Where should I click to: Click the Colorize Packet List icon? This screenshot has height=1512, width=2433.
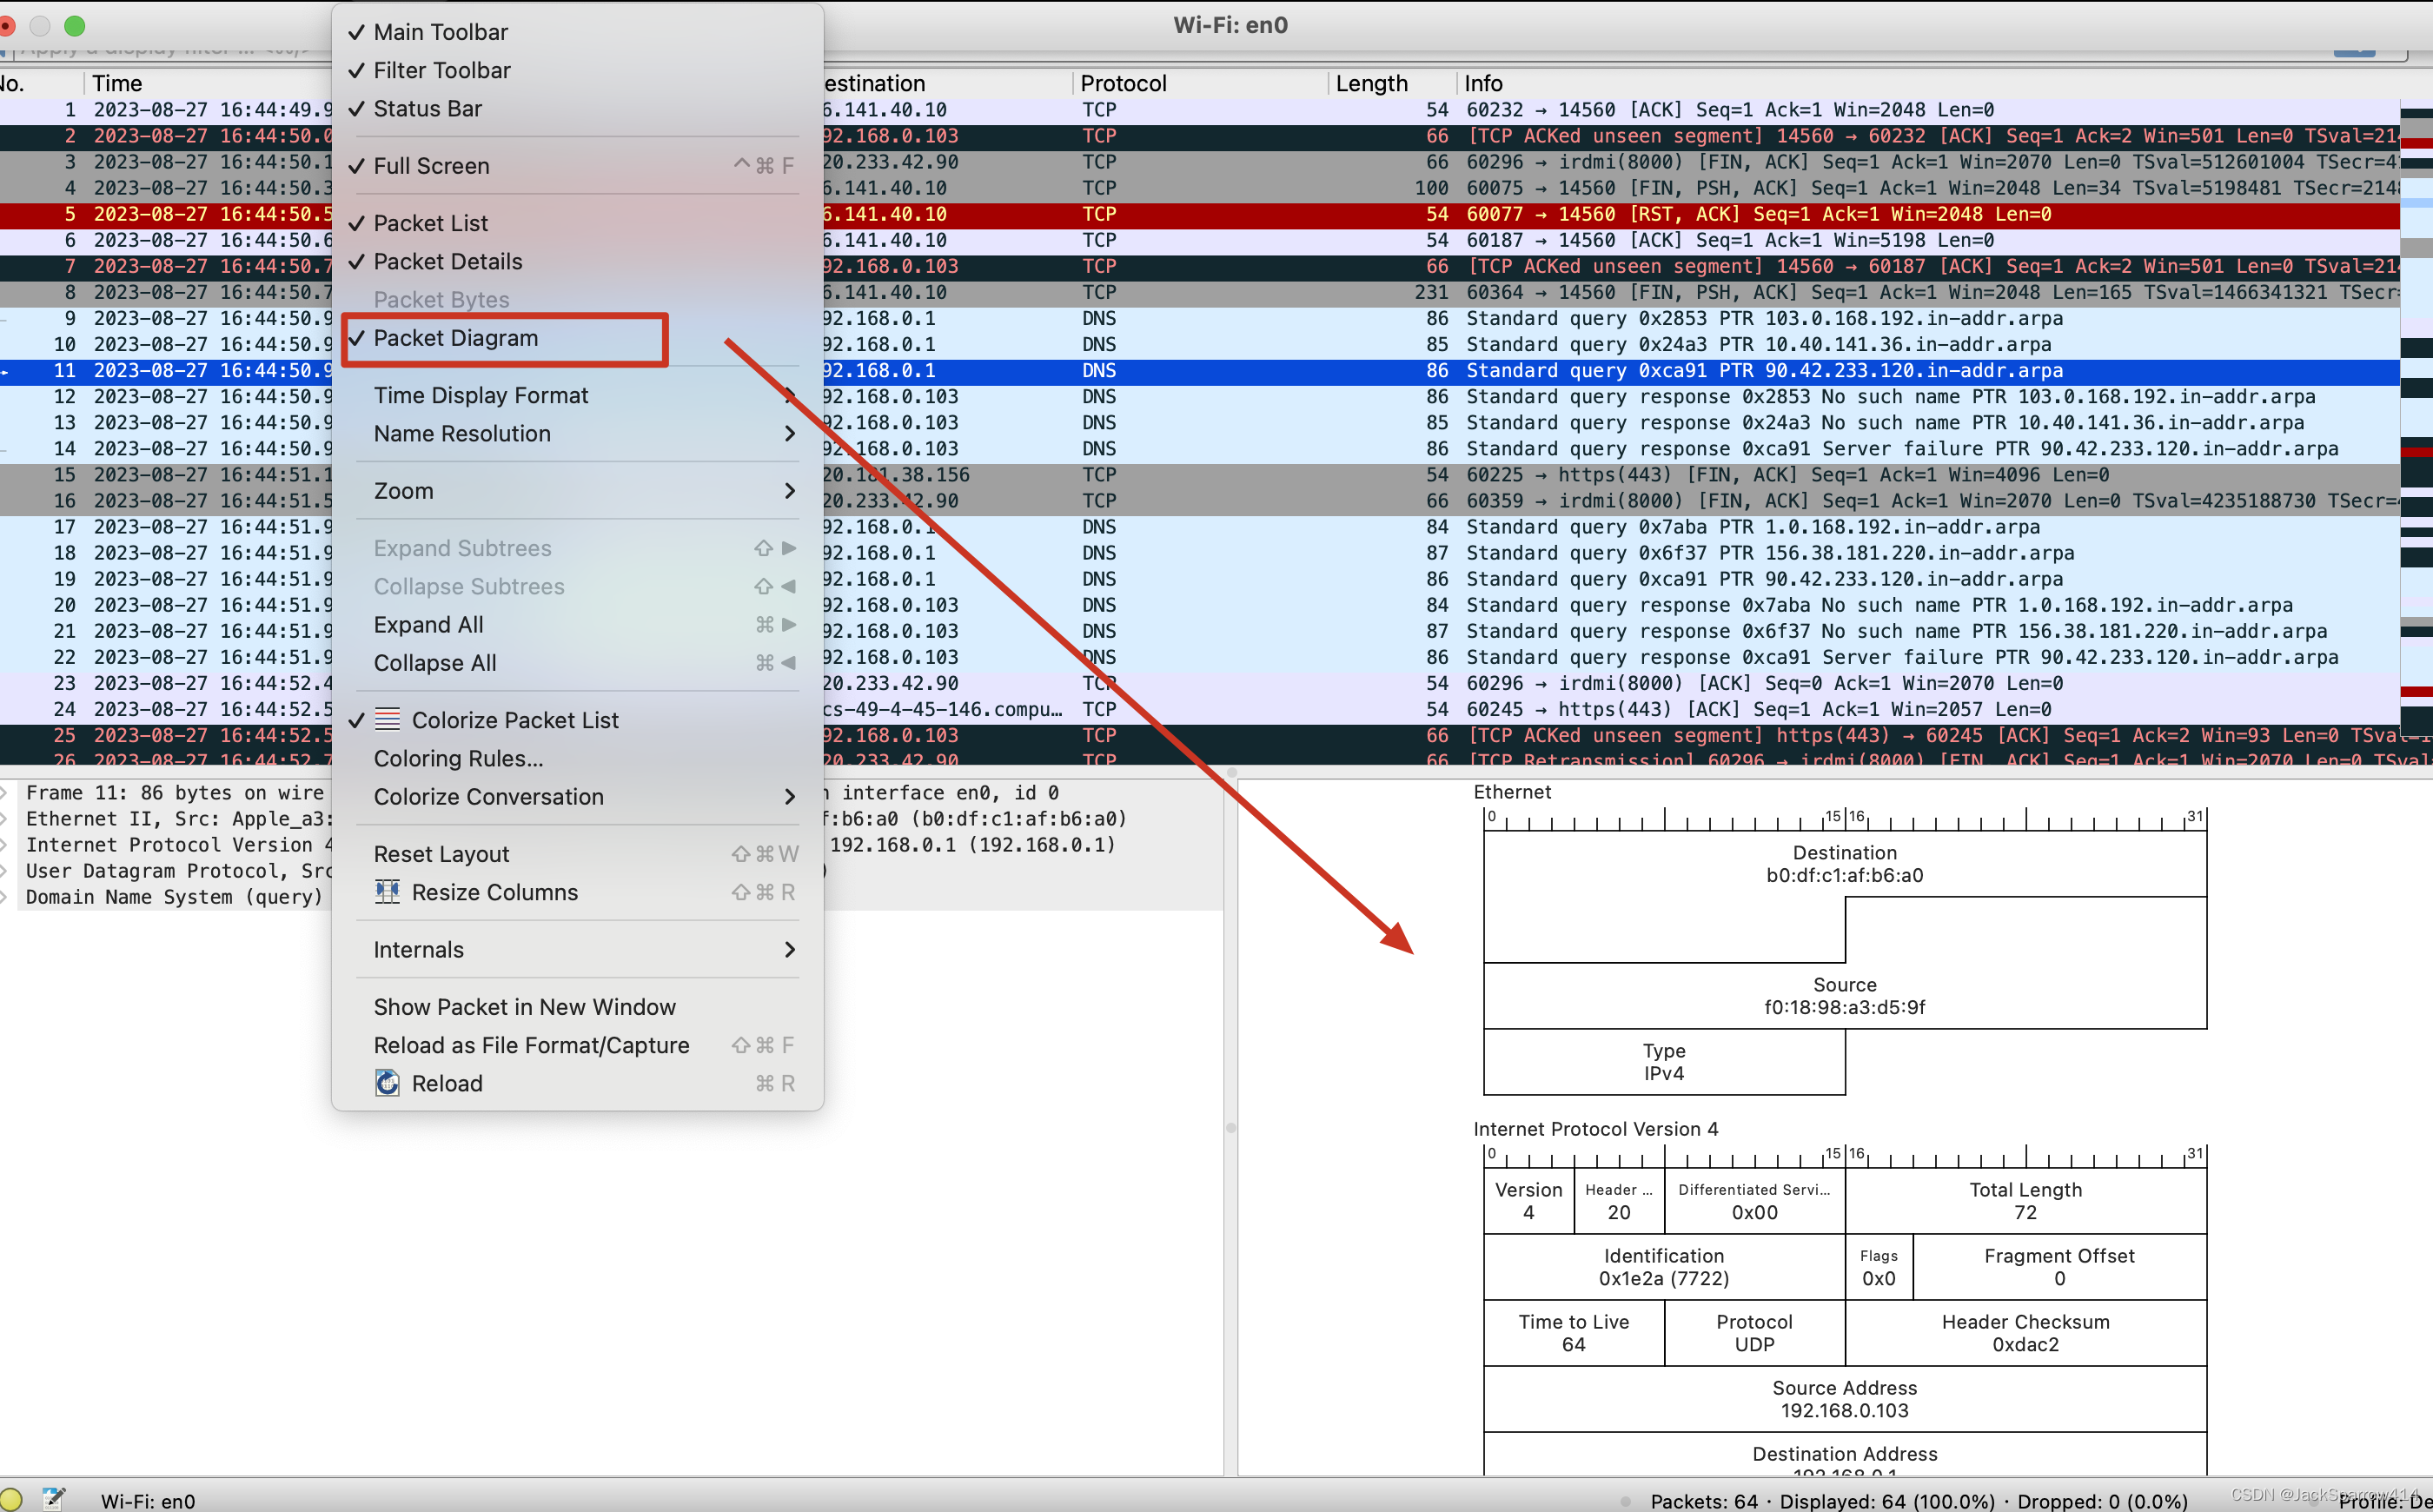387,720
